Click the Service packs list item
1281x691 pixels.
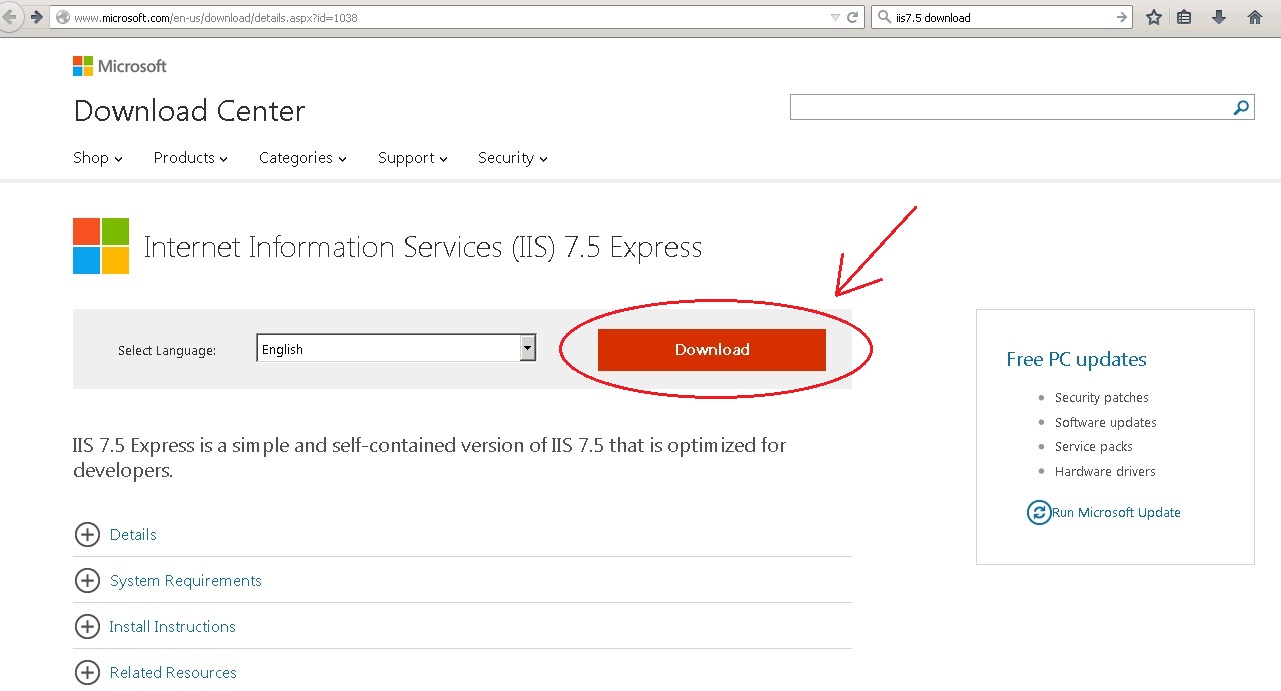[1093, 447]
